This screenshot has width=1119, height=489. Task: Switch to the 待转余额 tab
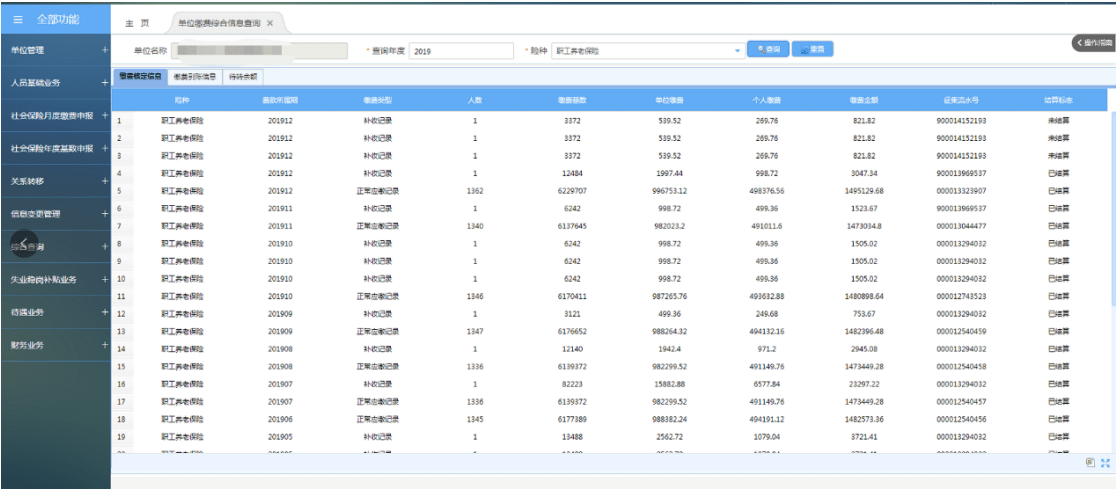pyautogui.click(x=243, y=76)
